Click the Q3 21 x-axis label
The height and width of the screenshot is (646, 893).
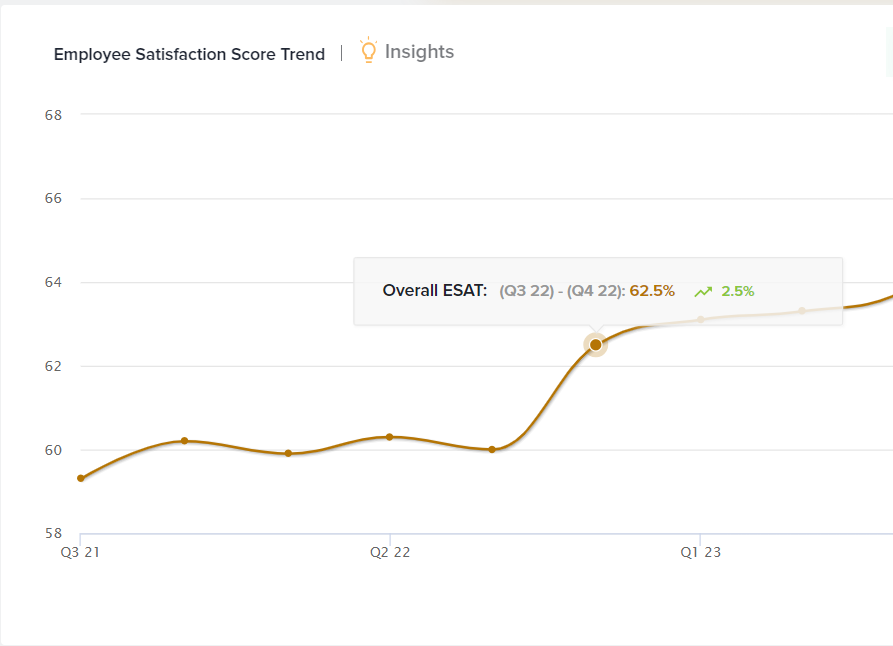81,552
